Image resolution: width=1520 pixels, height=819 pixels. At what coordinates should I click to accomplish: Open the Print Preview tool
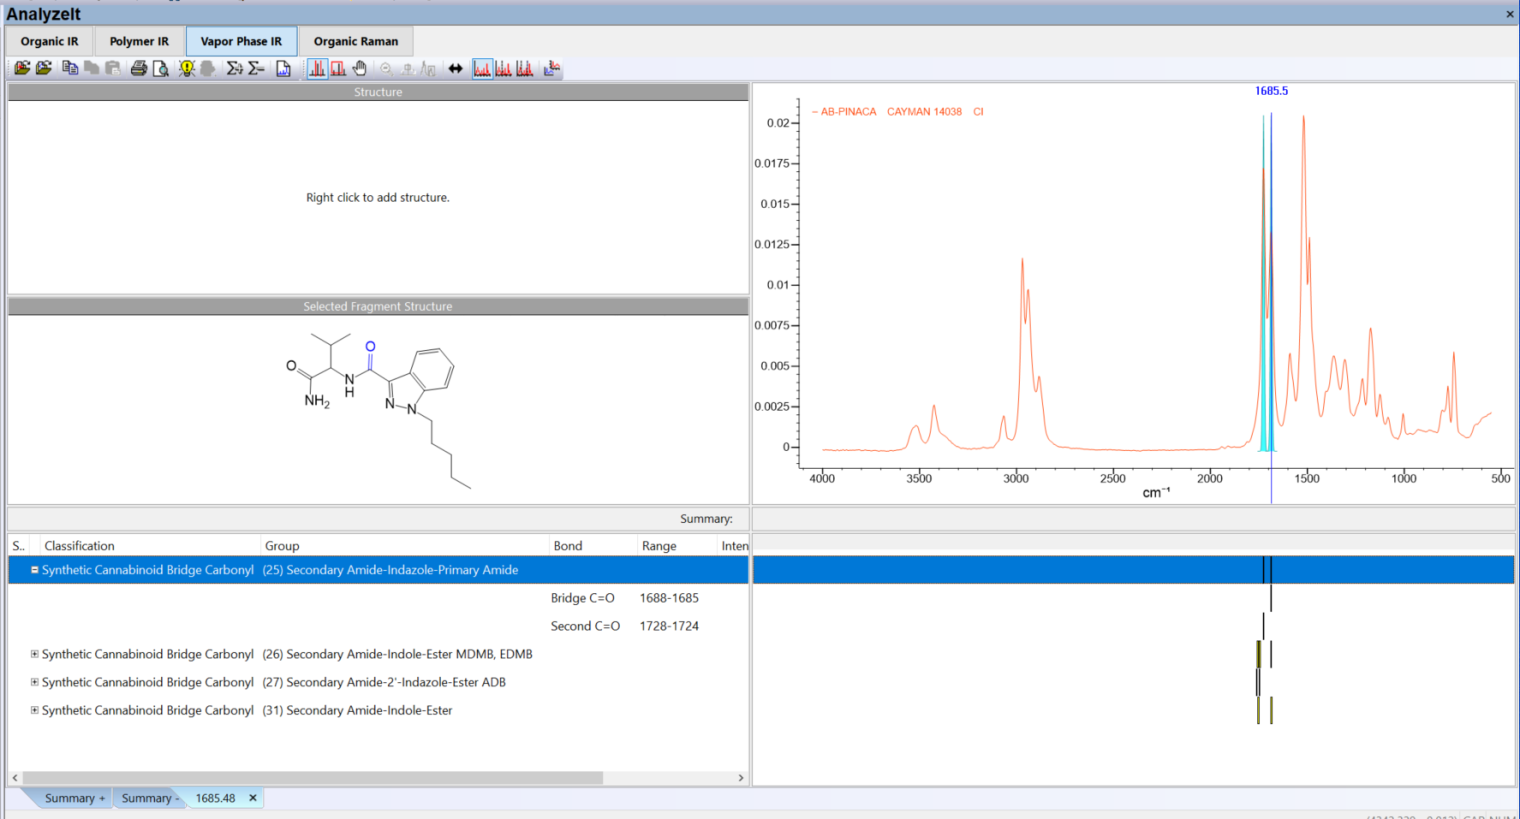point(161,68)
